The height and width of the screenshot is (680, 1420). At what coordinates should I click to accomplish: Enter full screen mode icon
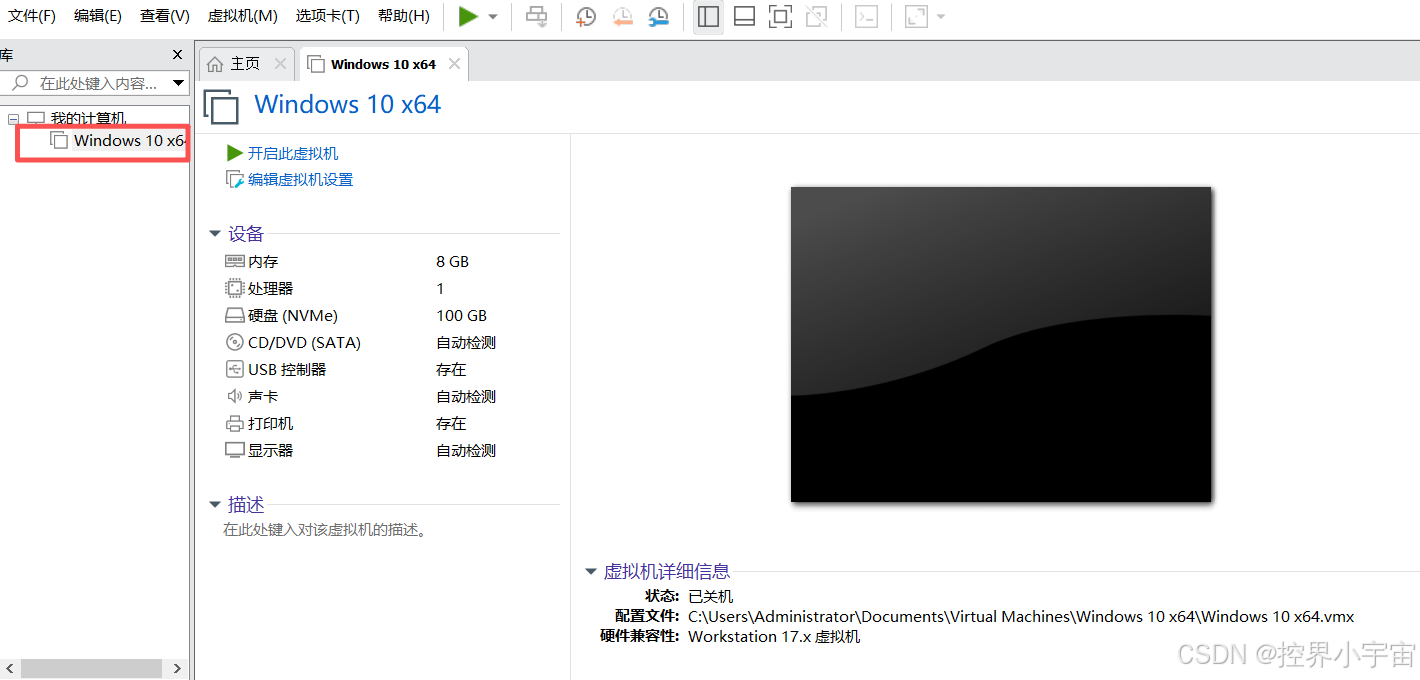(780, 17)
